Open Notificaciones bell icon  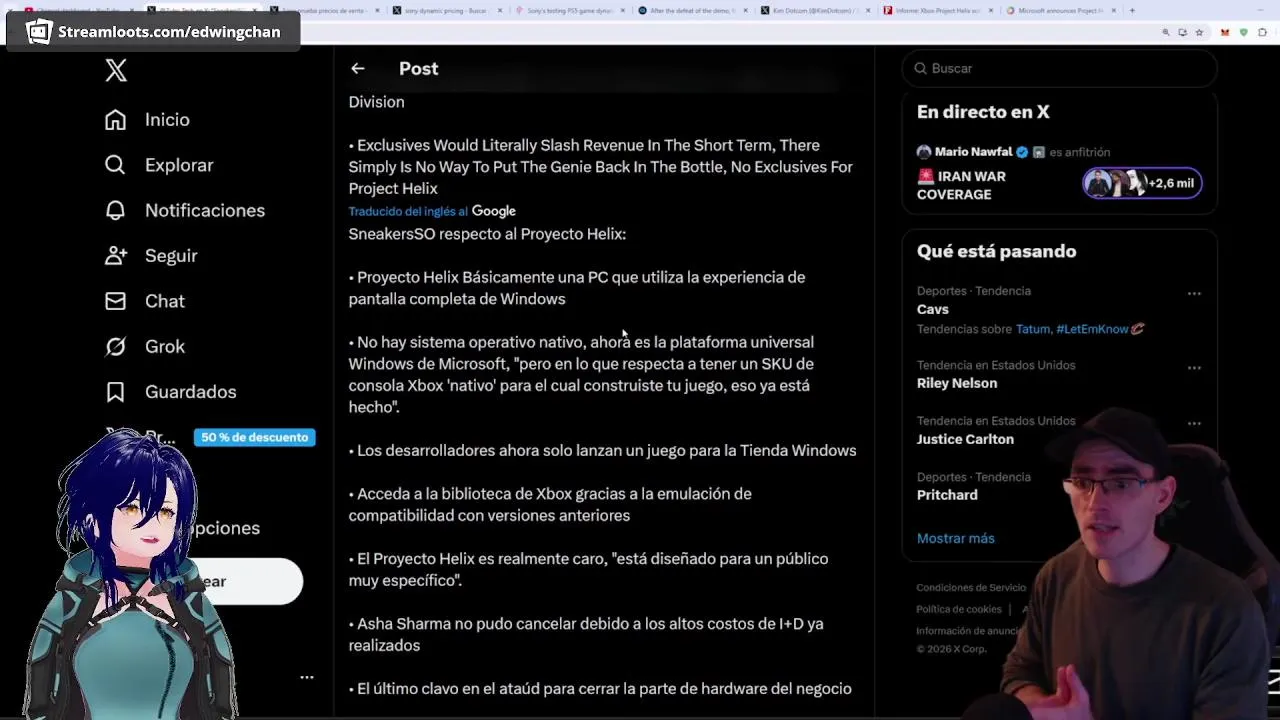(x=116, y=210)
